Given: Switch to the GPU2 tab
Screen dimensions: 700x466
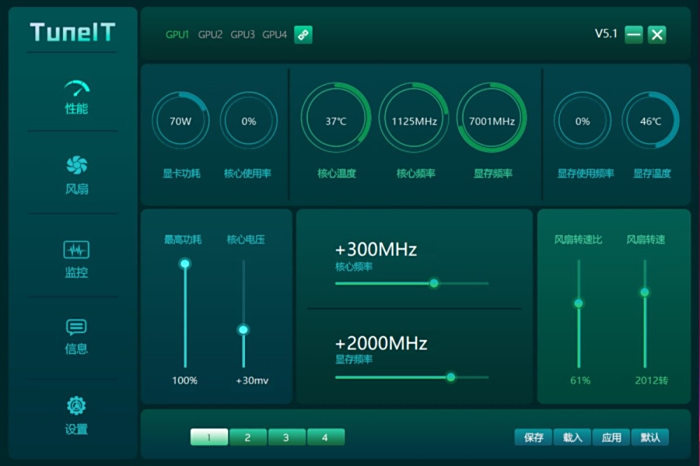Looking at the screenshot, I should tap(210, 34).
